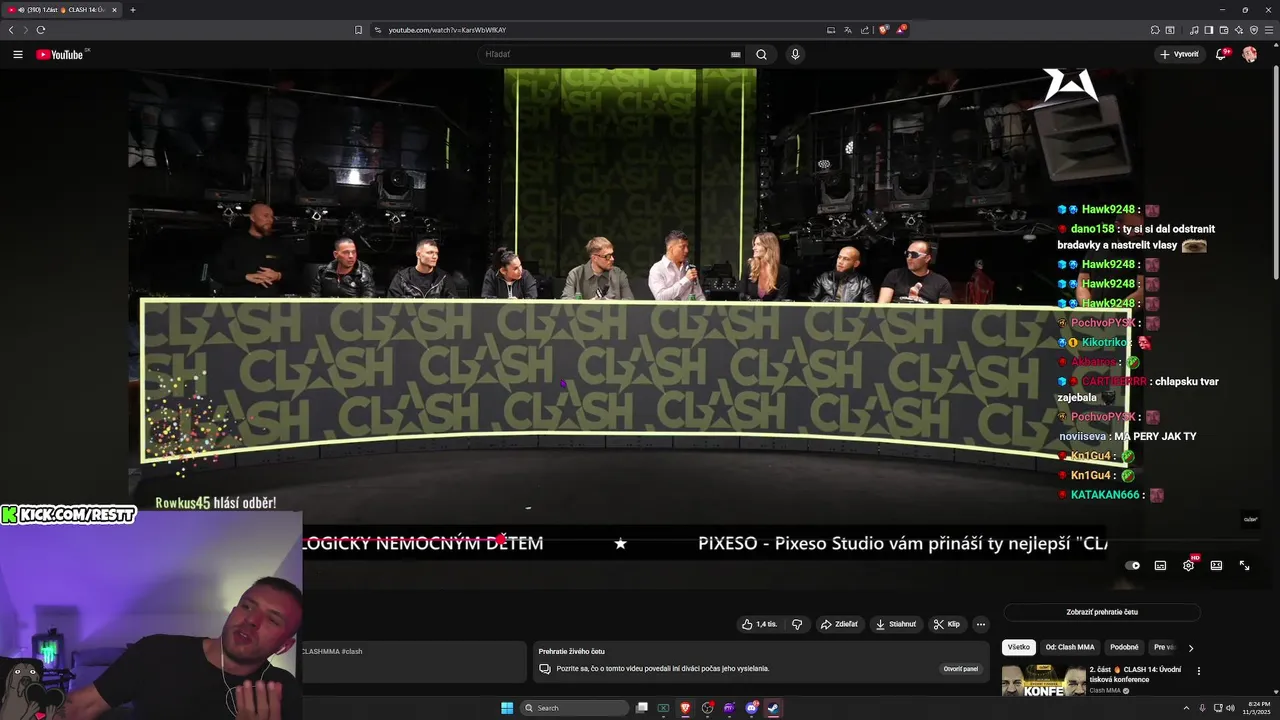This screenshot has width=1280, height=720.
Task: Go back in the browser
Action: click(11, 30)
